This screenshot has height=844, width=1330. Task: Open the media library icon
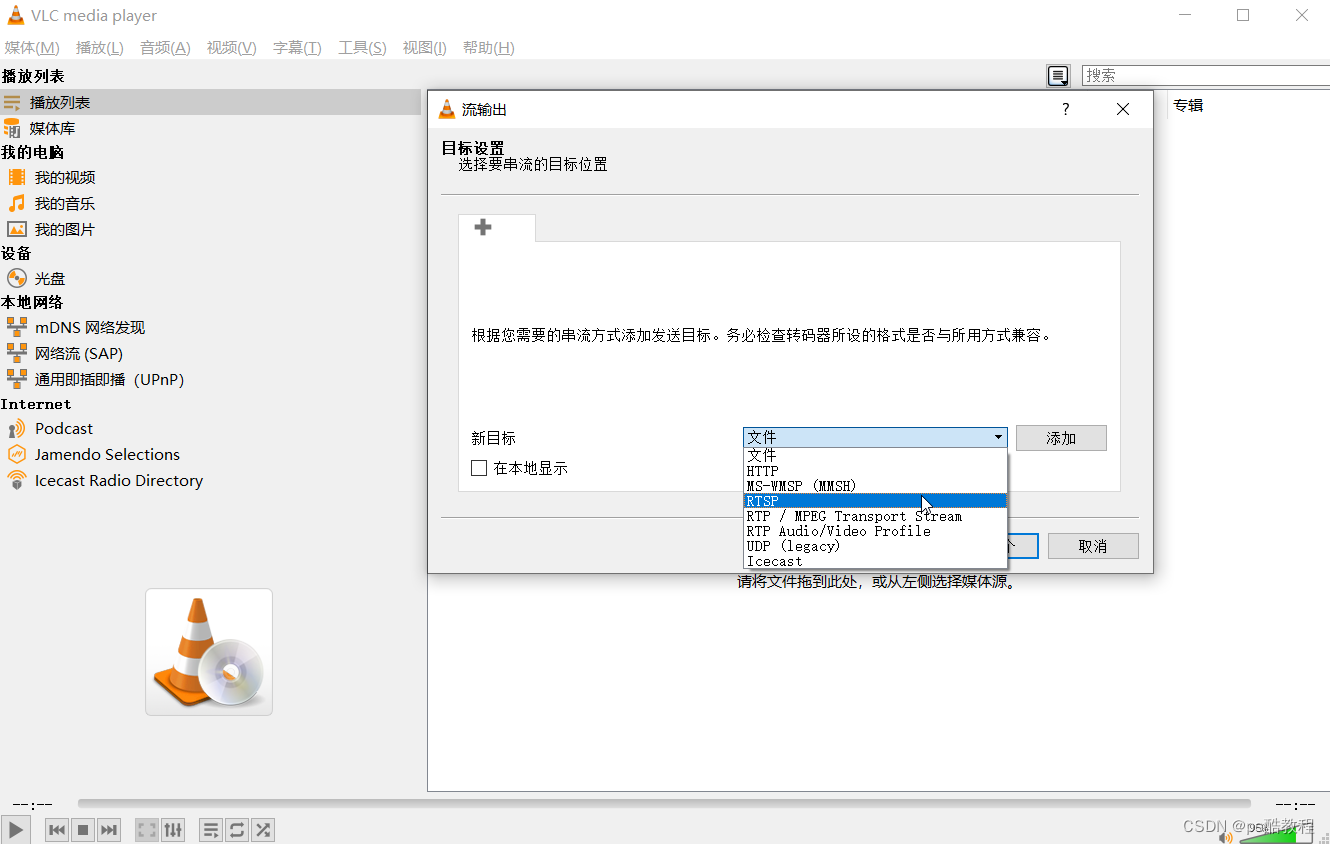pyautogui.click(x=12, y=128)
